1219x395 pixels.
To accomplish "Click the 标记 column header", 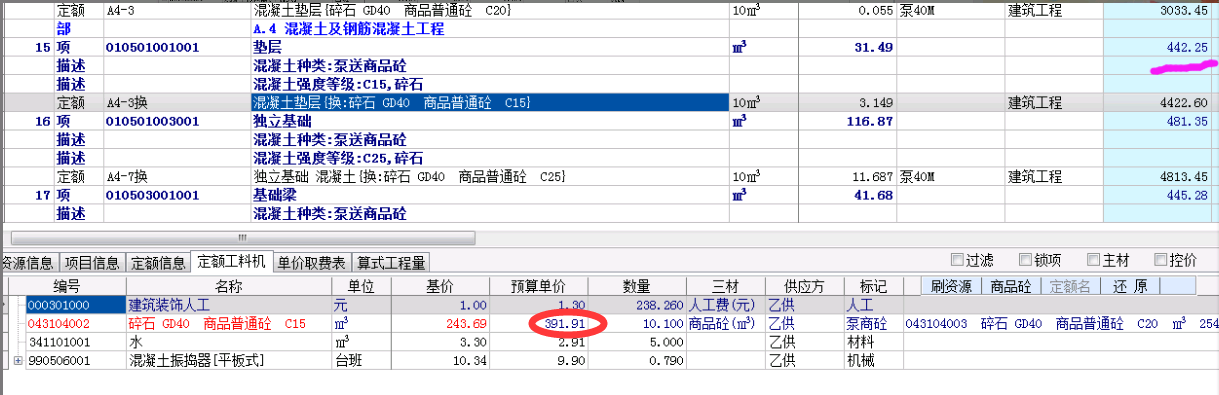I will tap(872, 287).
